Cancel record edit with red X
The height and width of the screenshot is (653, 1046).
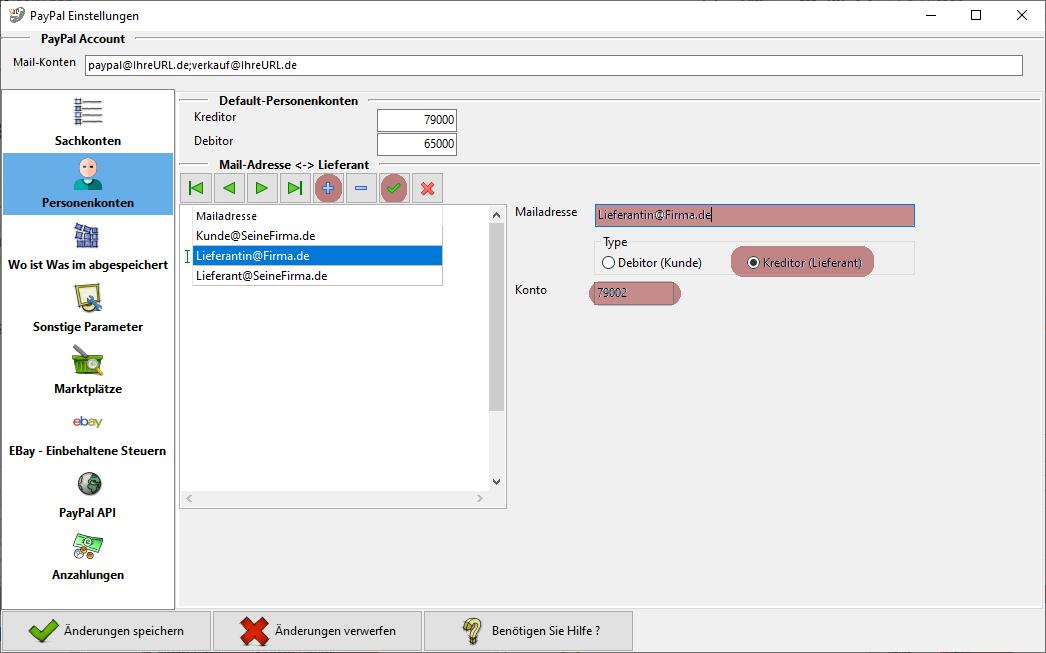pyautogui.click(x=427, y=188)
